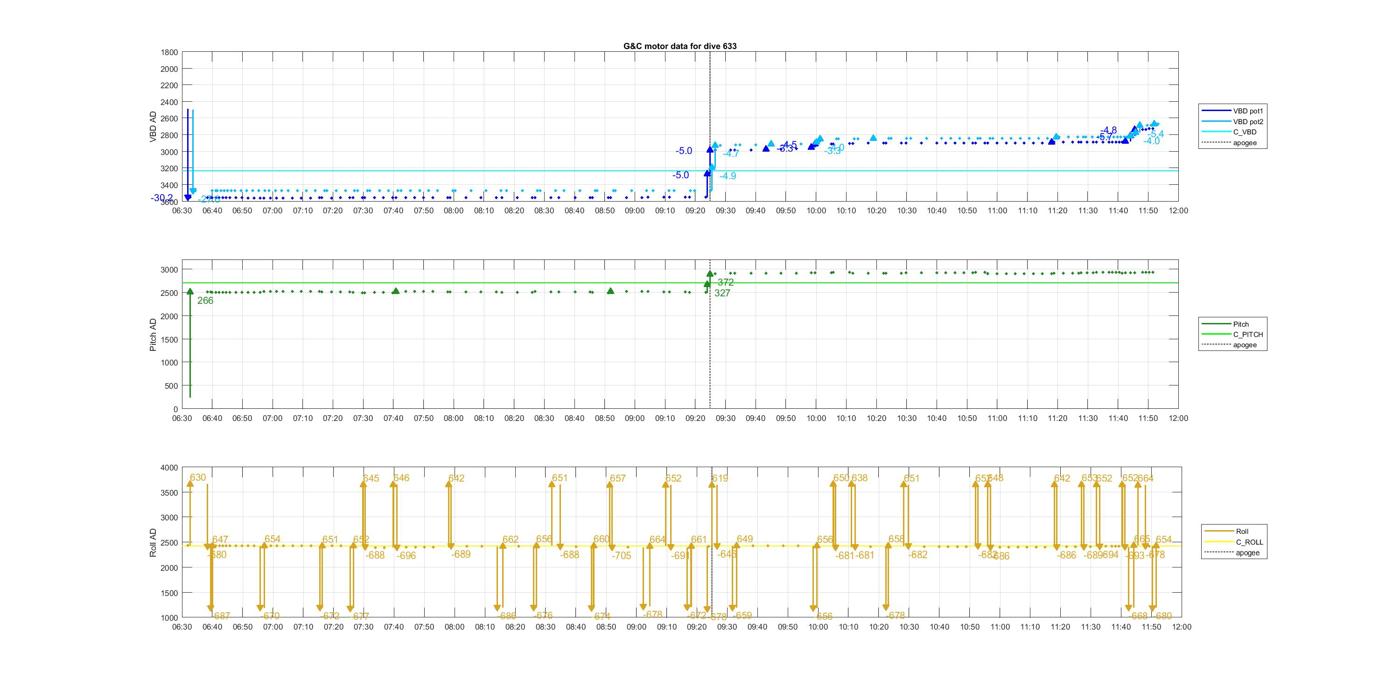The height and width of the screenshot is (693, 1400).
Task: Click the "665" roll data label
Action: click(1142, 539)
